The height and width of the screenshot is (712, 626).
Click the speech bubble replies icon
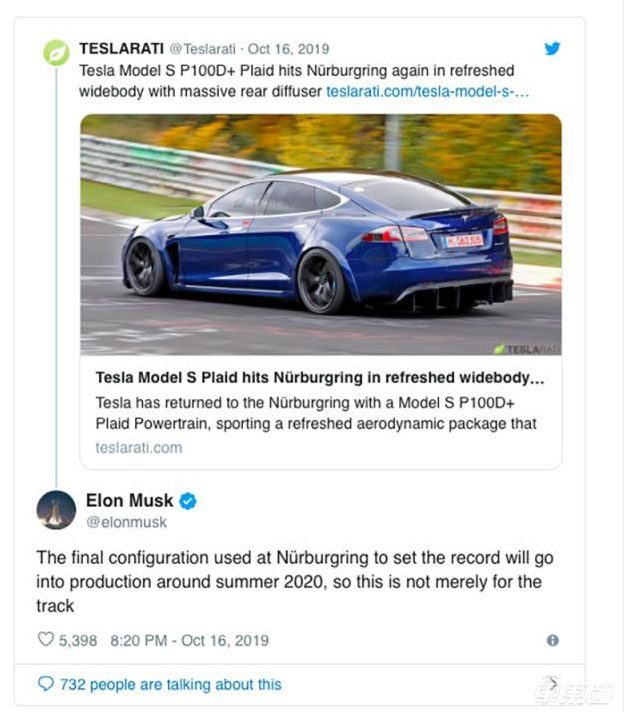(x=45, y=685)
